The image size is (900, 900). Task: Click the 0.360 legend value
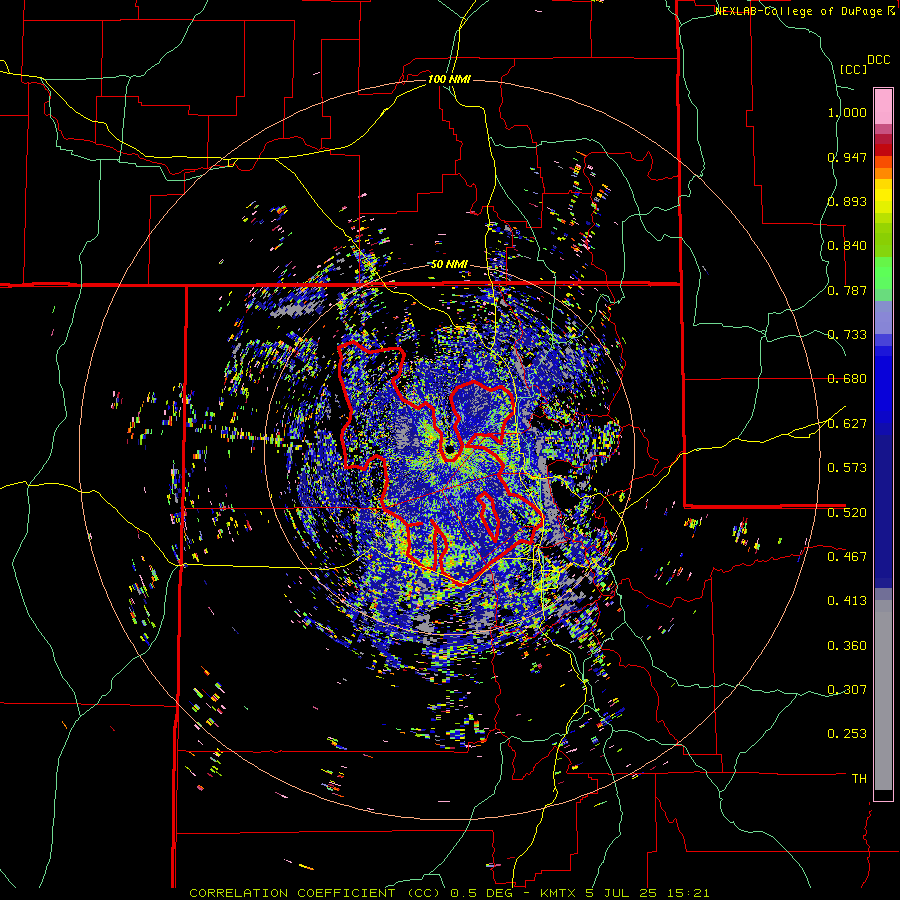(847, 646)
